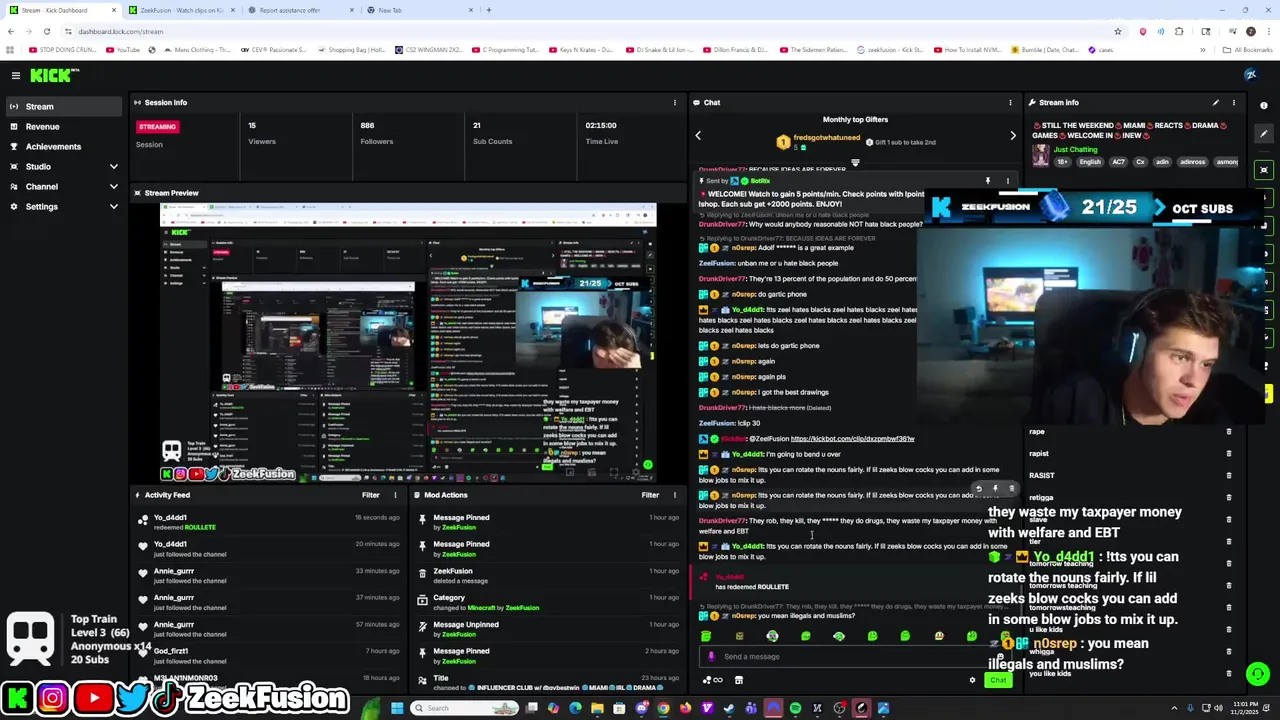Click the Stream Preview video thumbnail
This screenshot has width=1280, height=720.
click(x=408, y=343)
